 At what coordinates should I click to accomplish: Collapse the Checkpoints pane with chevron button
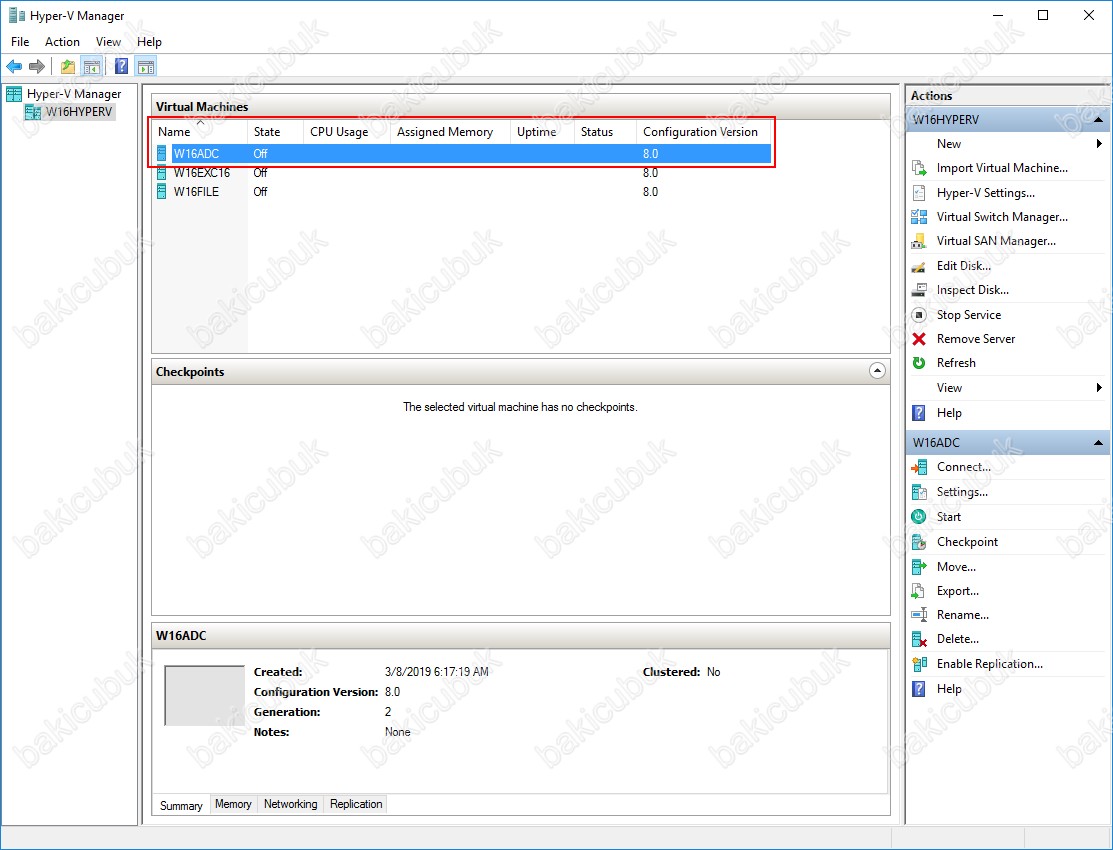[x=877, y=371]
